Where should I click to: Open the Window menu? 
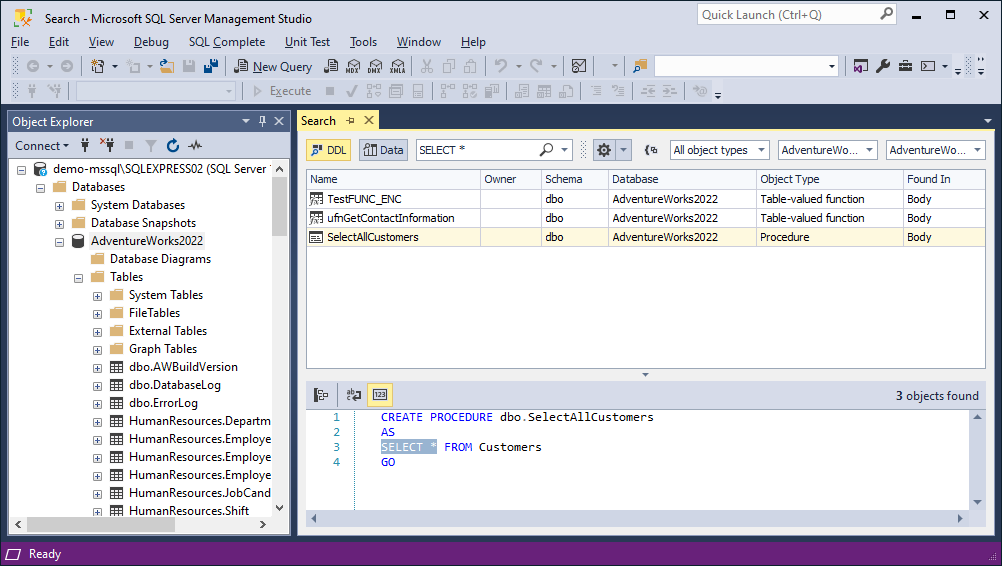(x=419, y=42)
